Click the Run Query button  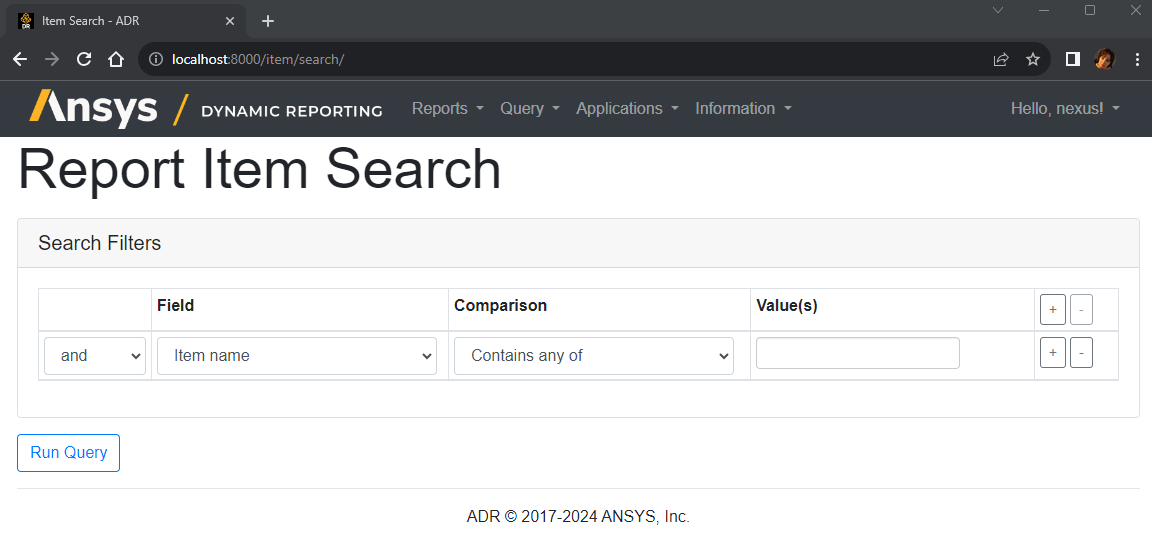tap(68, 453)
